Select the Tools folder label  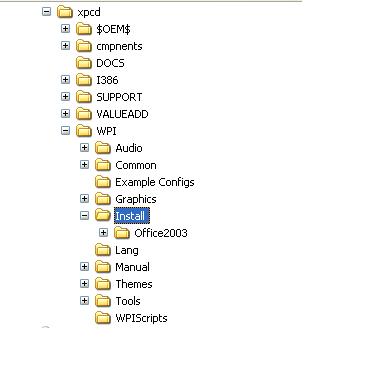pyautogui.click(x=128, y=301)
